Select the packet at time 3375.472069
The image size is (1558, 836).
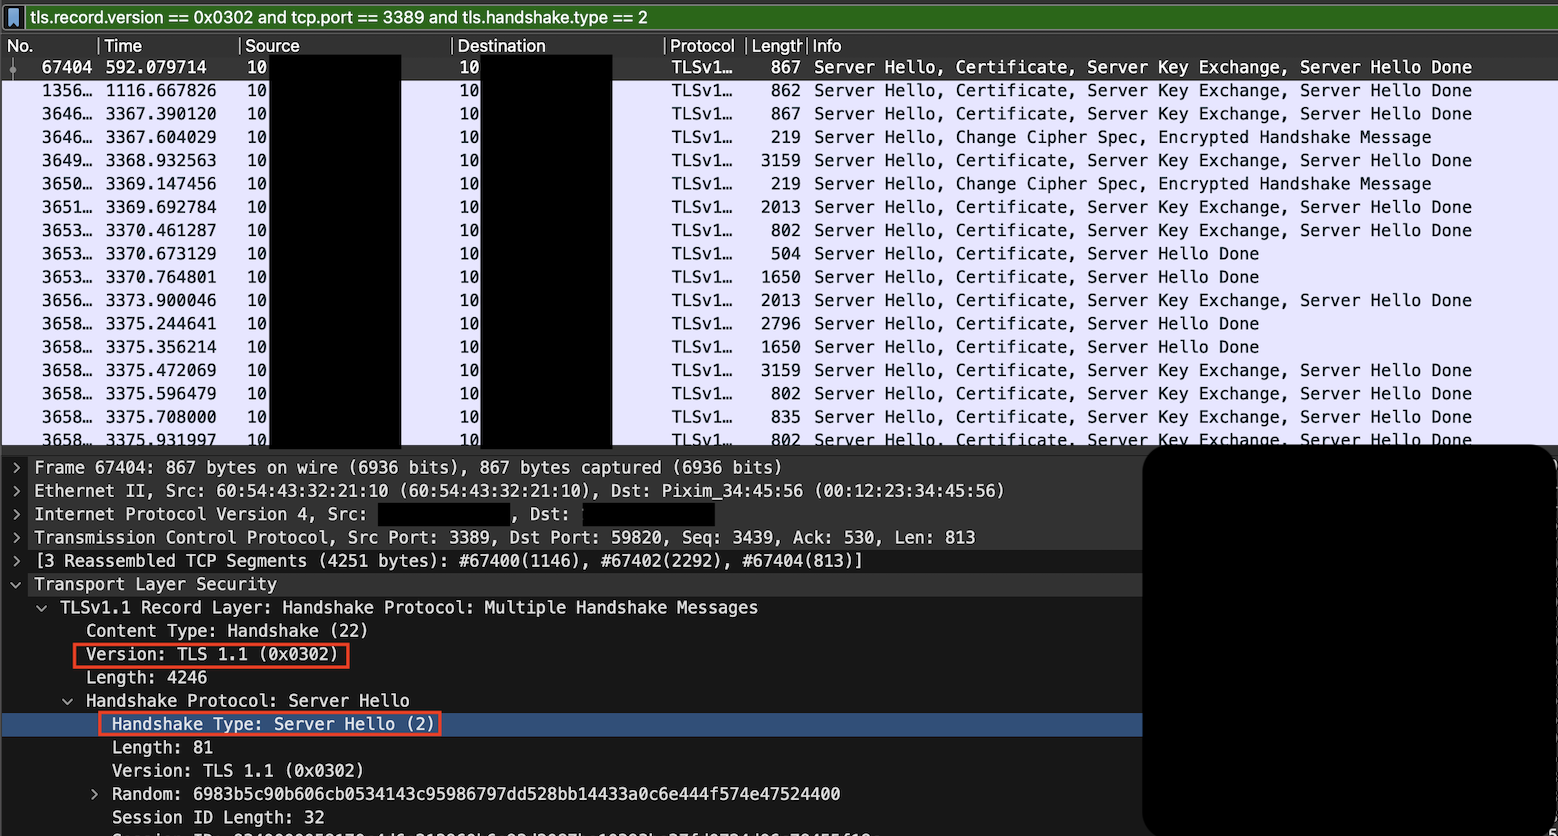click(x=779, y=370)
